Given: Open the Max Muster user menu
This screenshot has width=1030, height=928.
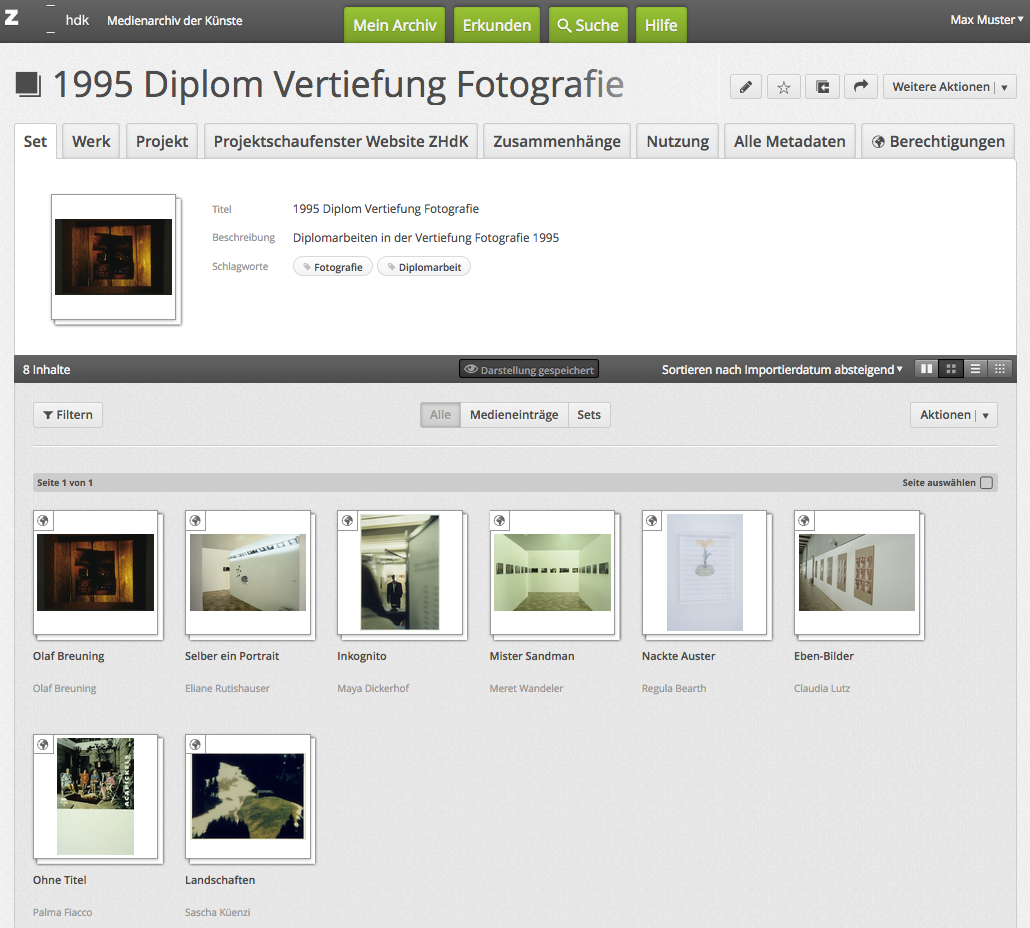Looking at the screenshot, I should (986, 20).
